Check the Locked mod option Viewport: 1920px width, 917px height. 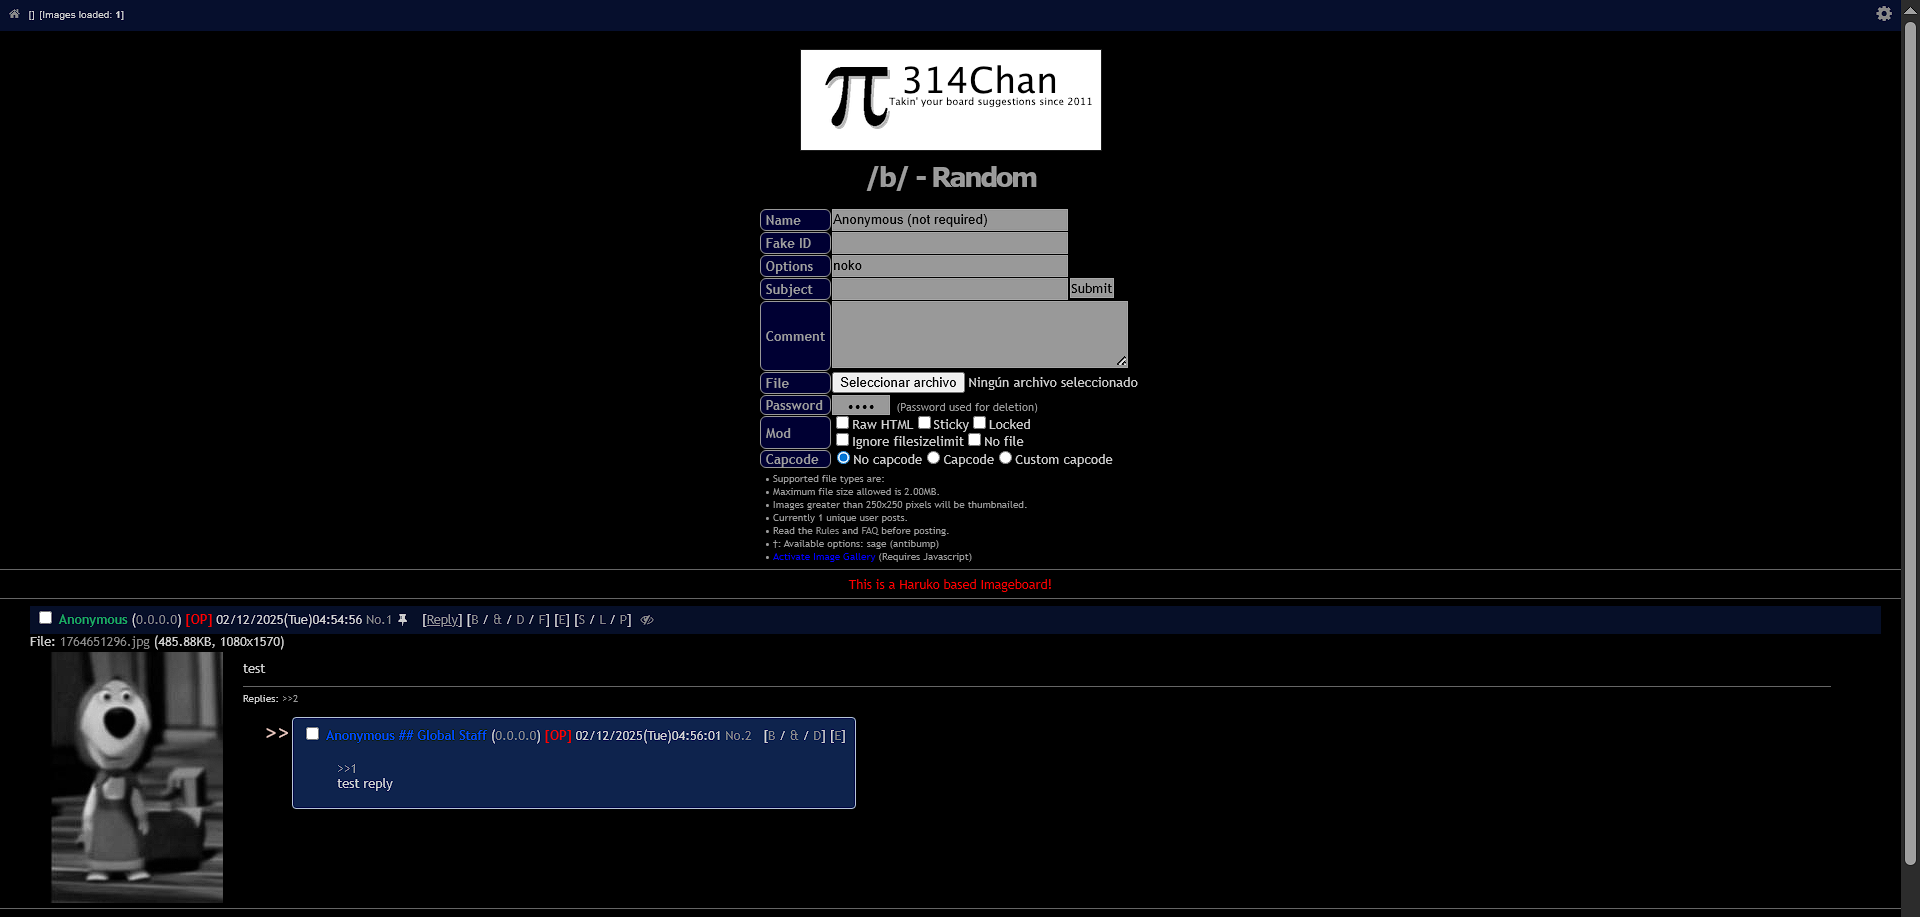click(979, 423)
